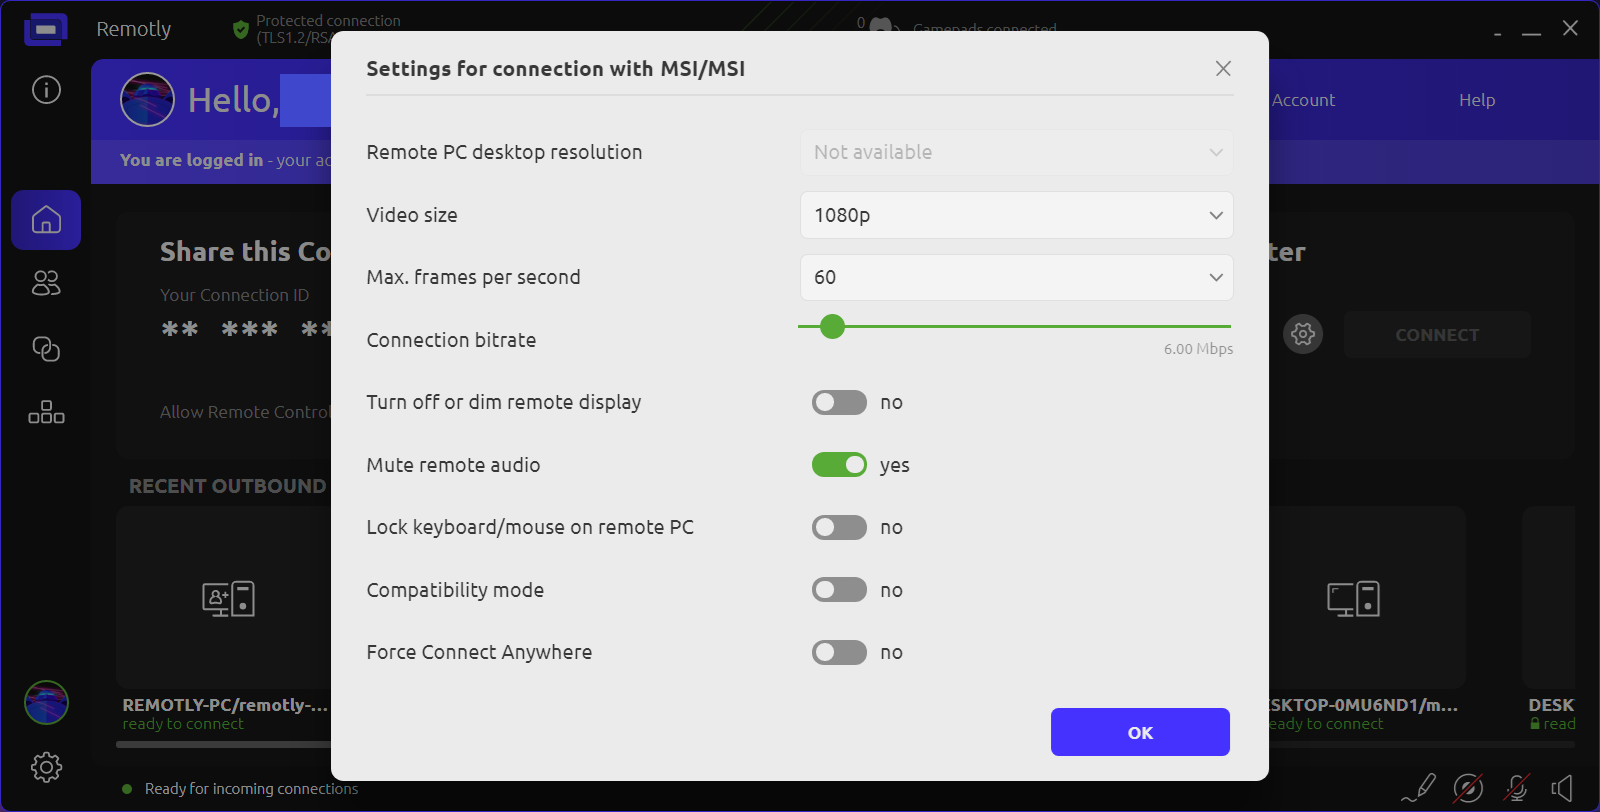The height and width of the screenshot is (812, 1600).
Task: Close the connection settings dialog
Action: click(x=1223, y=68)
